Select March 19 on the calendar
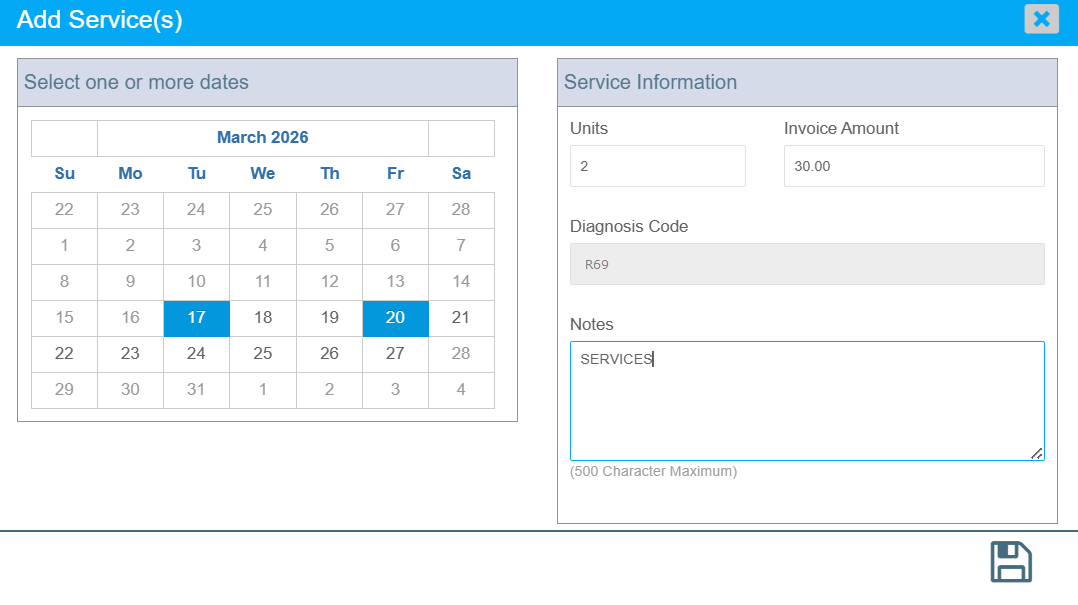Viewport: 1078px width, 605px height. 329,318
